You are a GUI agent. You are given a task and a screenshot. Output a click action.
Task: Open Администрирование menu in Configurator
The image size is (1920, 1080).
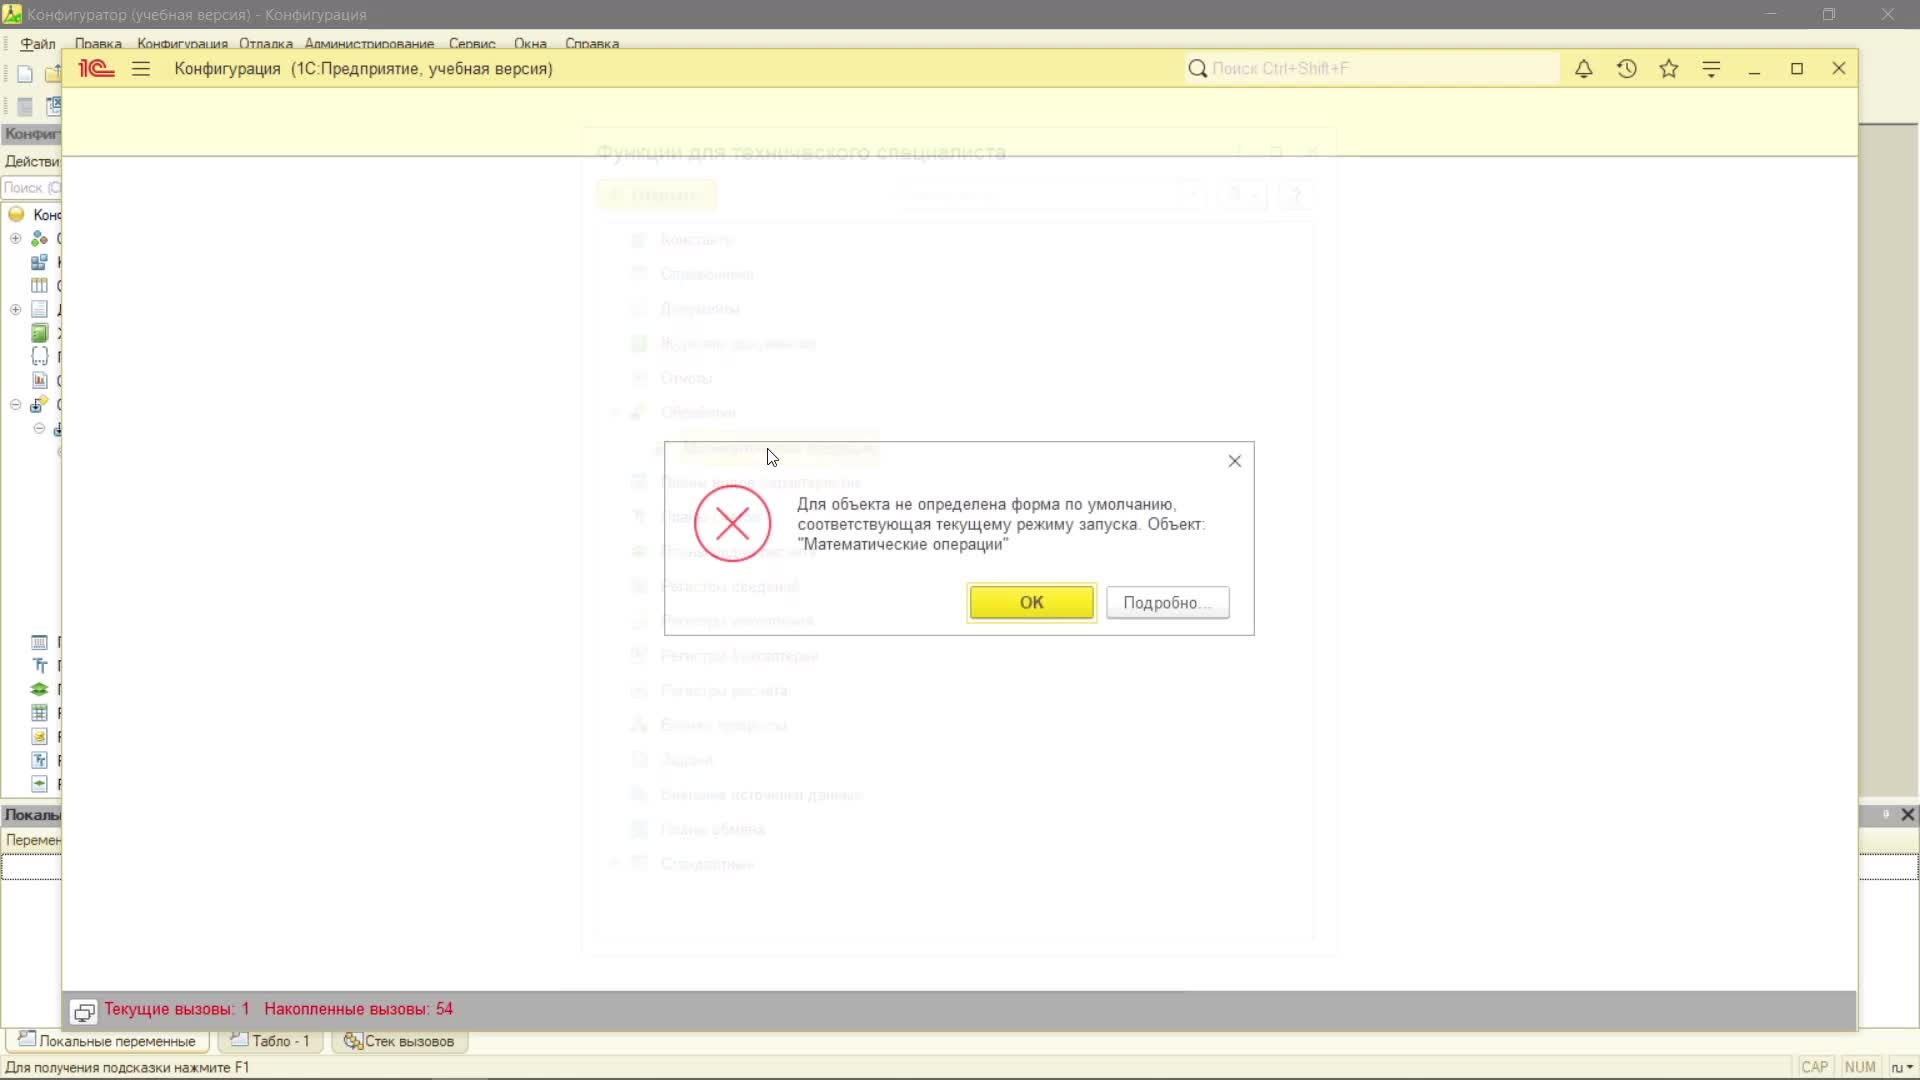[x=369, y=44]
